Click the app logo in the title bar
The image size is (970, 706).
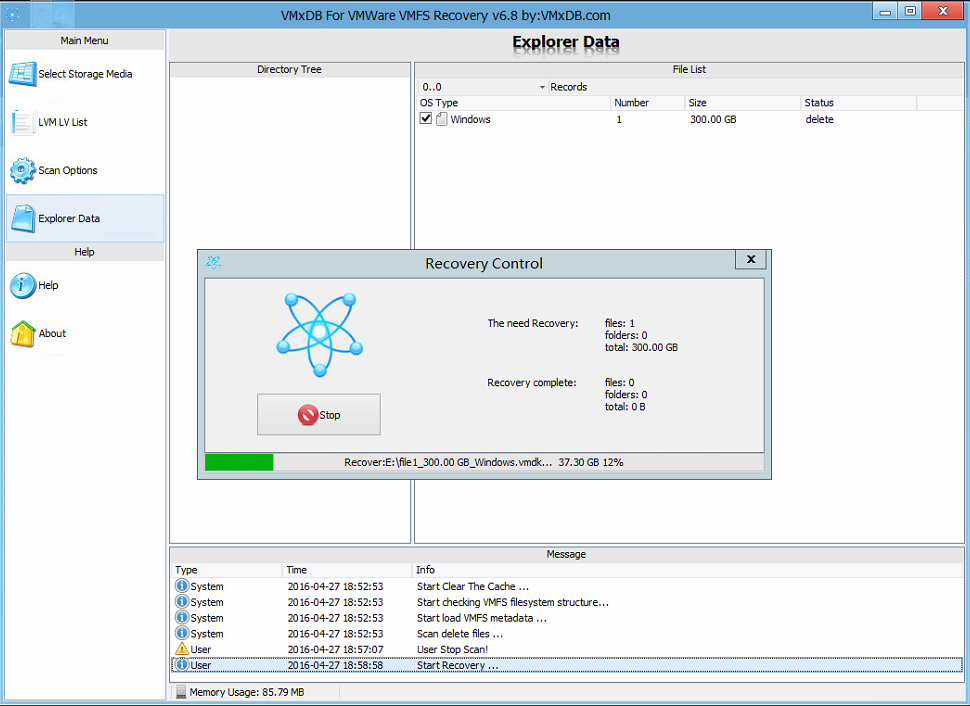(13, 15)
